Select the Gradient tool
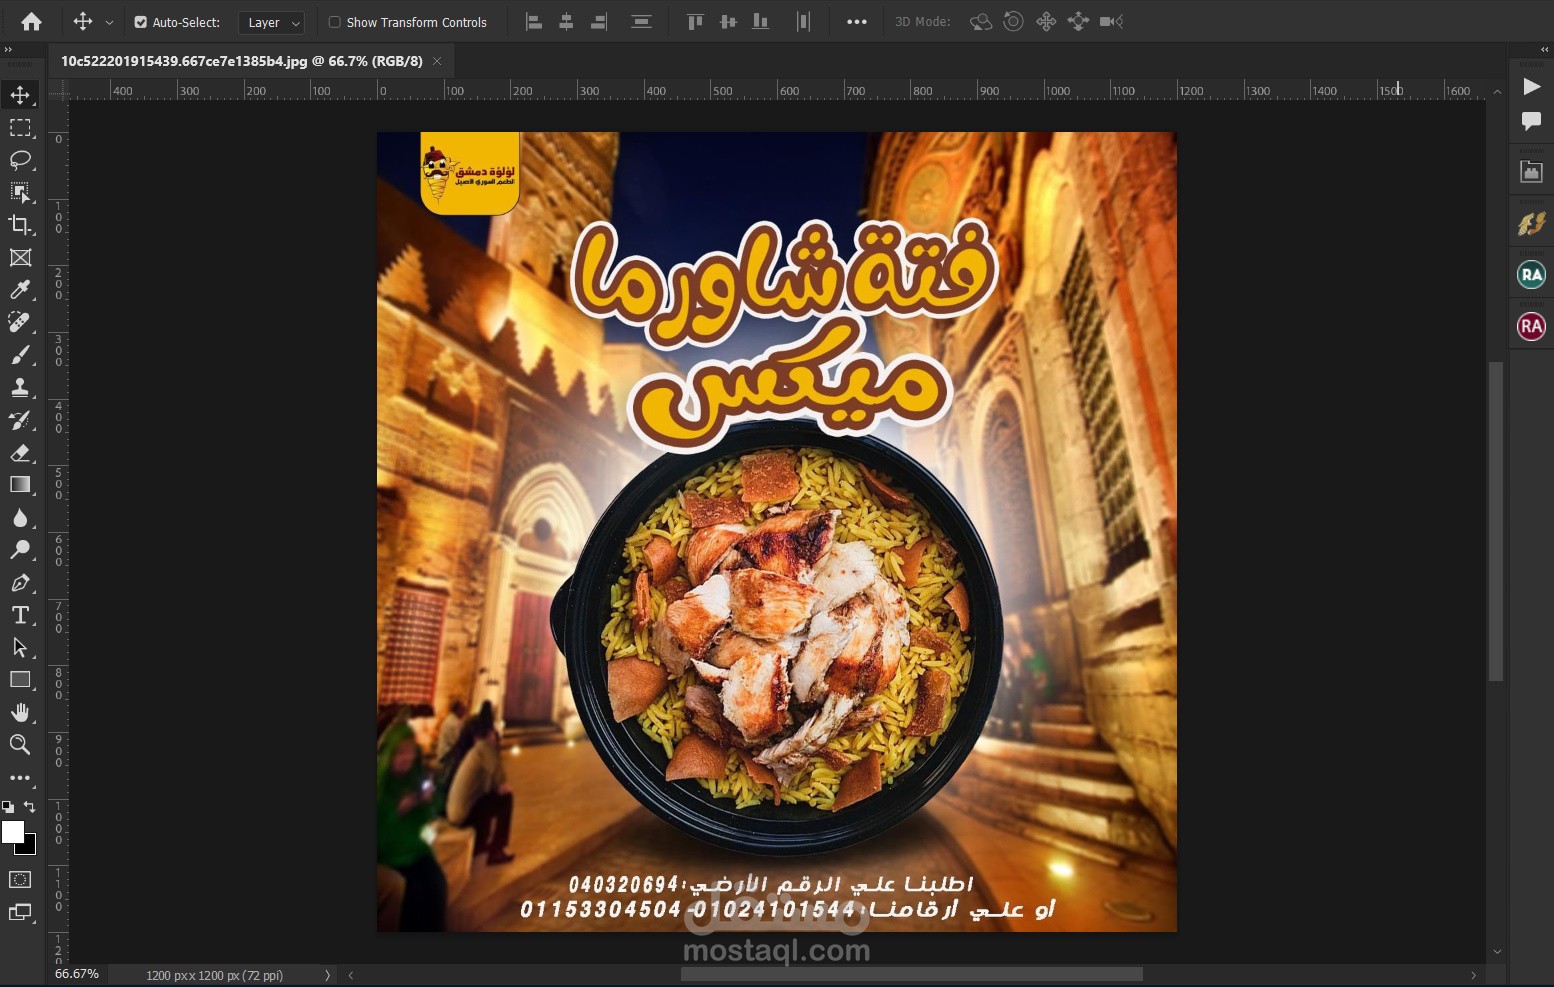This screenshot has height=987, width=1554. (20, 485)
